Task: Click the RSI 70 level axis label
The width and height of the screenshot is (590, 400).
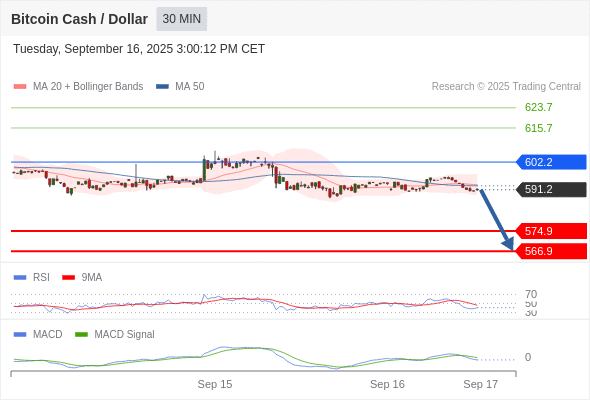Action: [531, 294]
